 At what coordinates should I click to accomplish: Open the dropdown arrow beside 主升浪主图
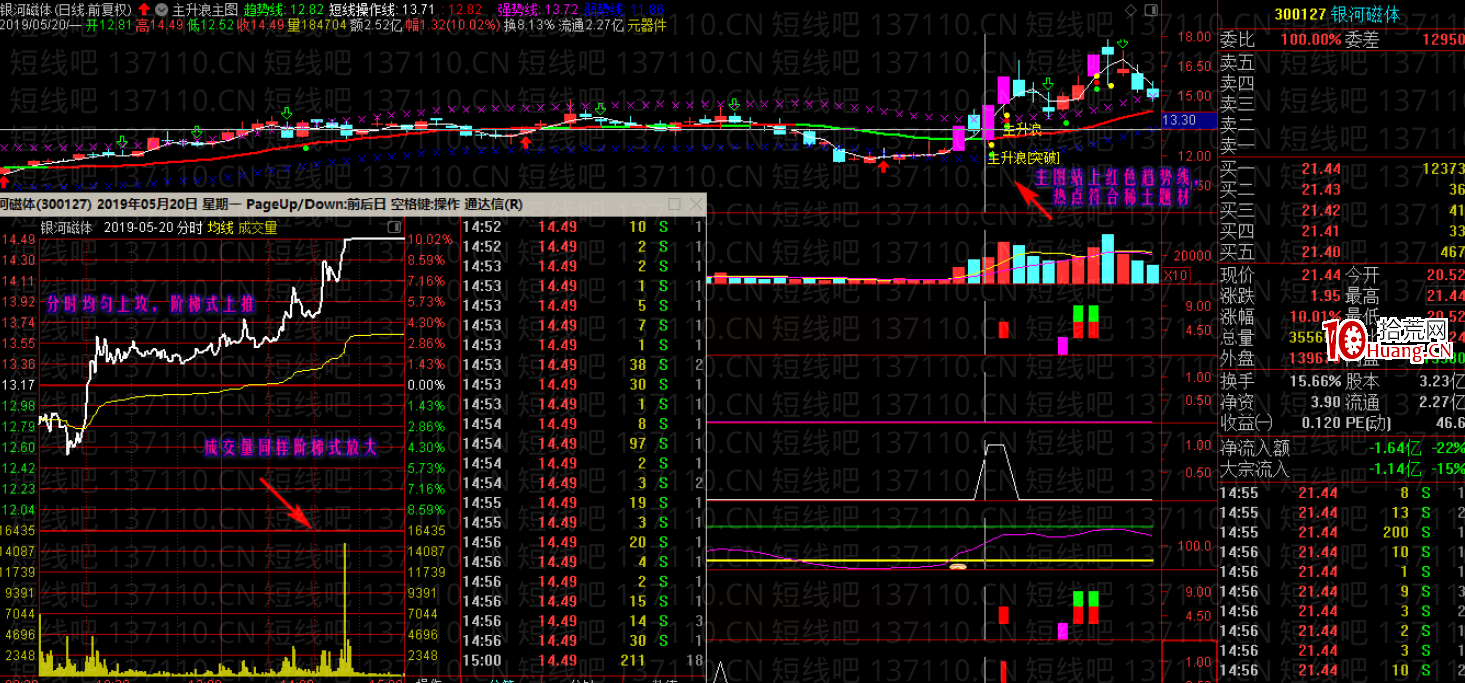click(x=162, y=9)
